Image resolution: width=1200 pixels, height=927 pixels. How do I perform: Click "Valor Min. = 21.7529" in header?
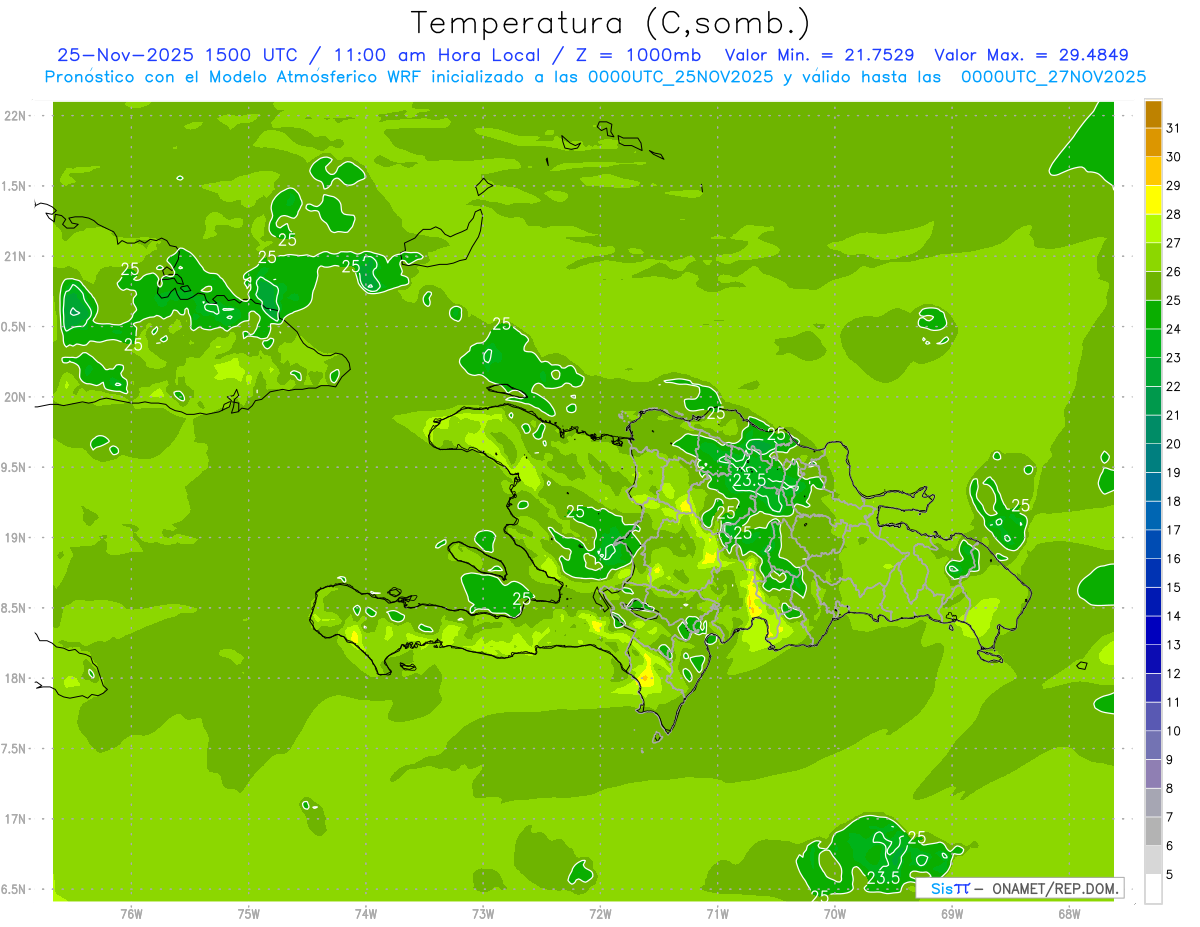819,56
